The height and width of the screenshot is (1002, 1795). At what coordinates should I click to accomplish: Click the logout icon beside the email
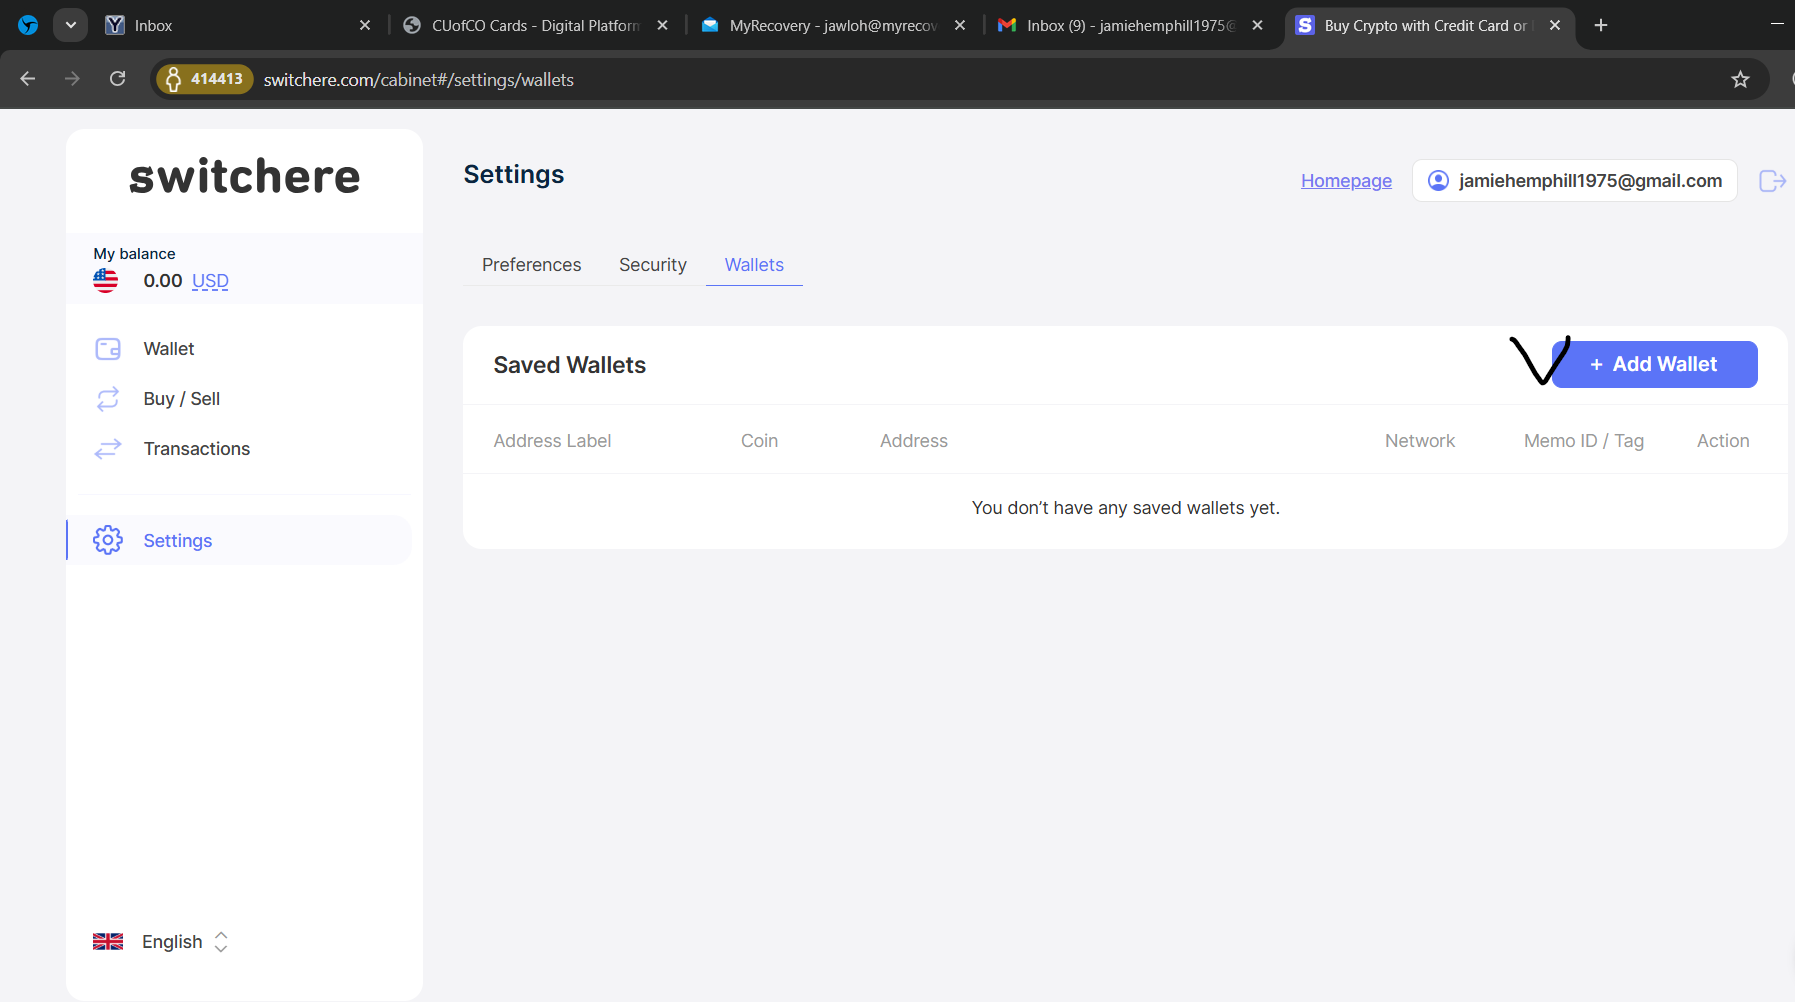click(1771, 181)
